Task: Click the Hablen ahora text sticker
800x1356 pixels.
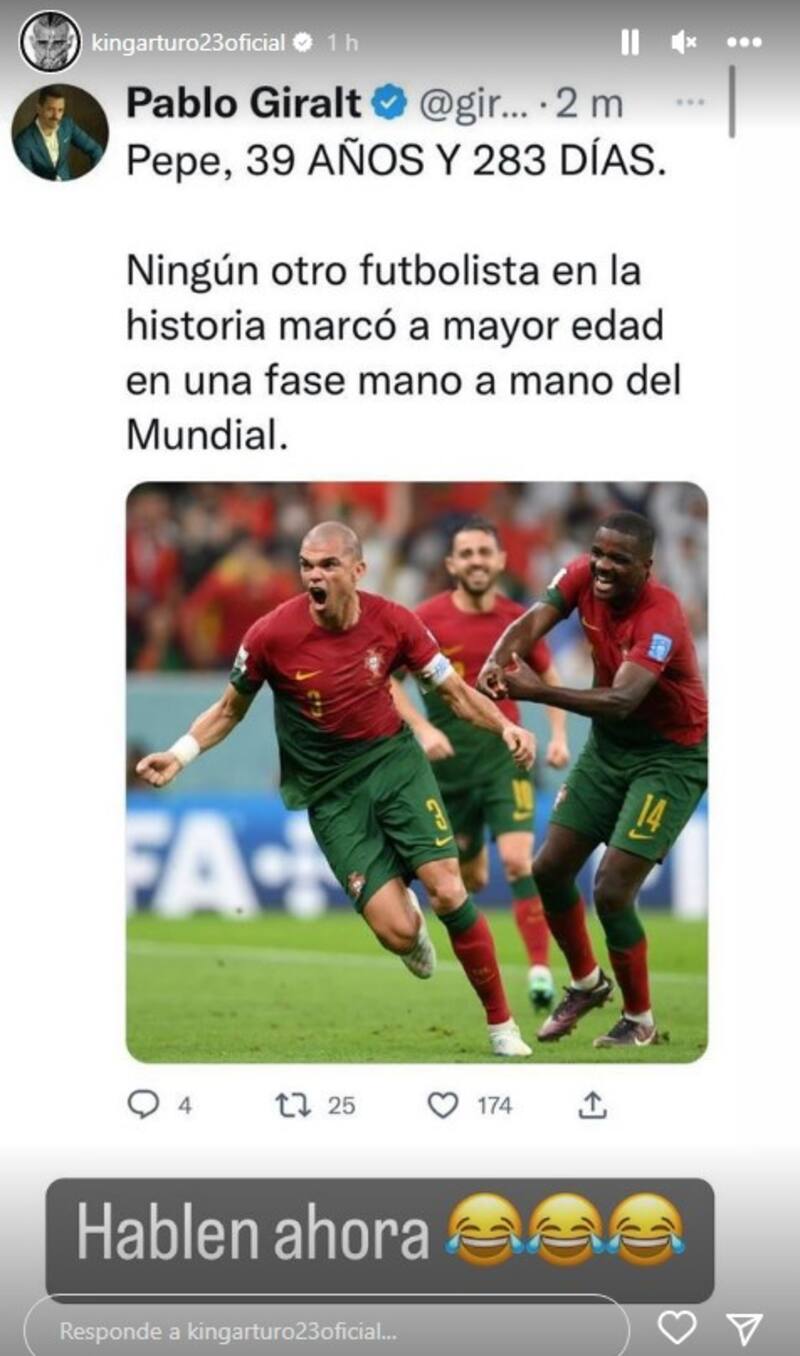Action: [380, 1235]
